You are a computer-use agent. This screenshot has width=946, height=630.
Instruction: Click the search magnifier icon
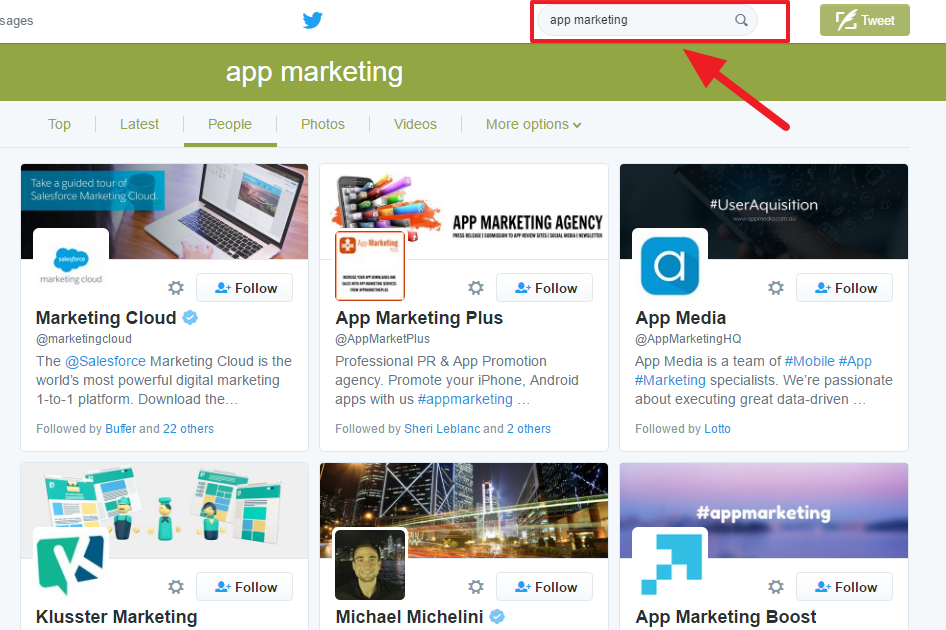pyautogui.click(x=741, y=20)
